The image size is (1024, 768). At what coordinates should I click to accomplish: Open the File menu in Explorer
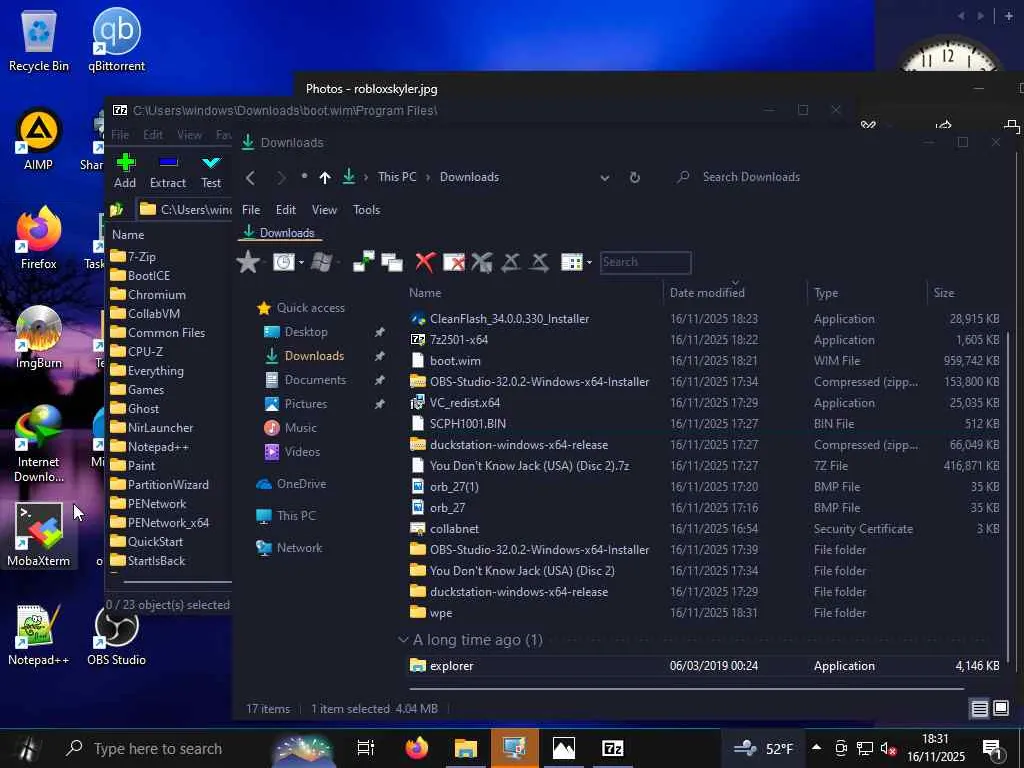click(251, 210)
